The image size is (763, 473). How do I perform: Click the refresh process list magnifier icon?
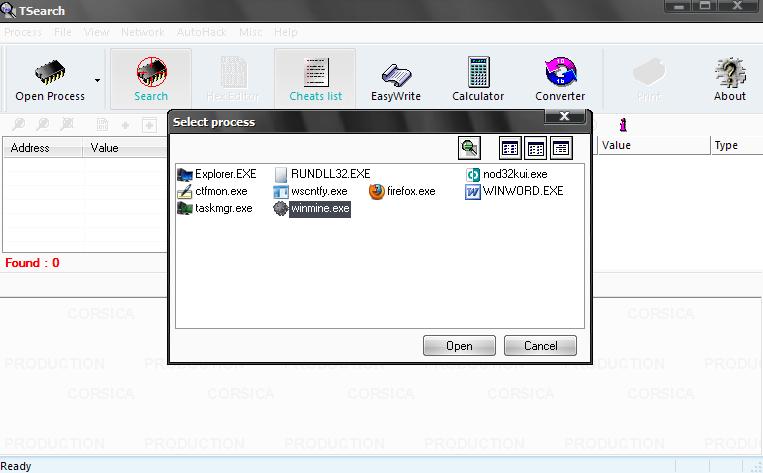pos(469,147)
